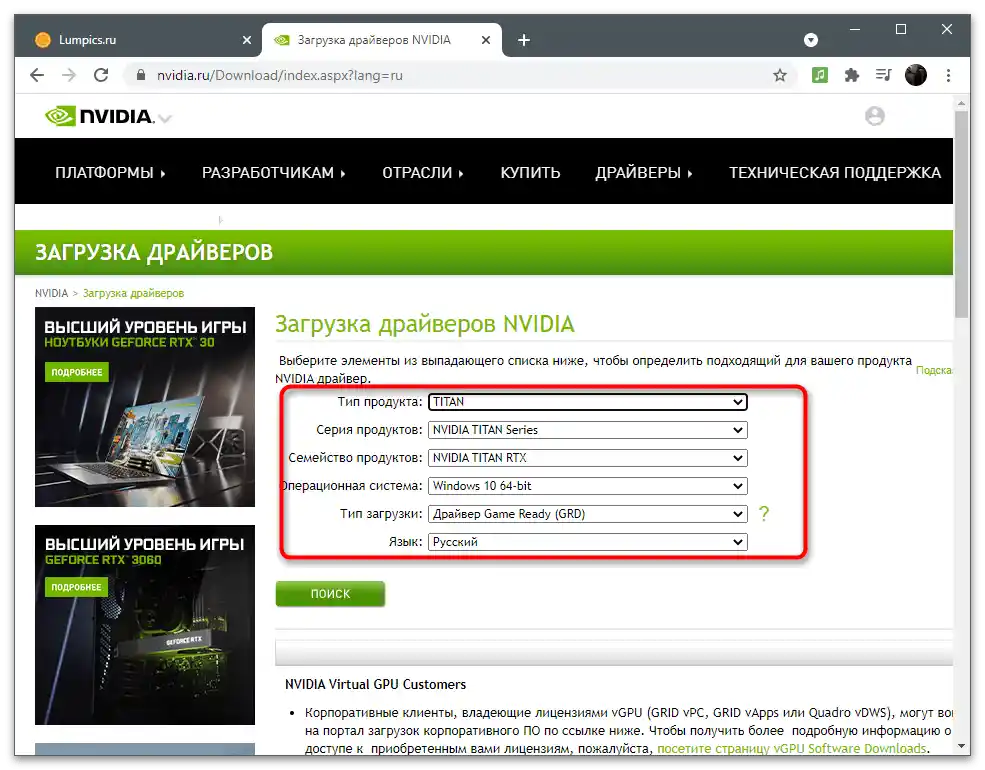
Task: Open the ПЛАТФОРМЫ menu
Action: coord(110,173)
